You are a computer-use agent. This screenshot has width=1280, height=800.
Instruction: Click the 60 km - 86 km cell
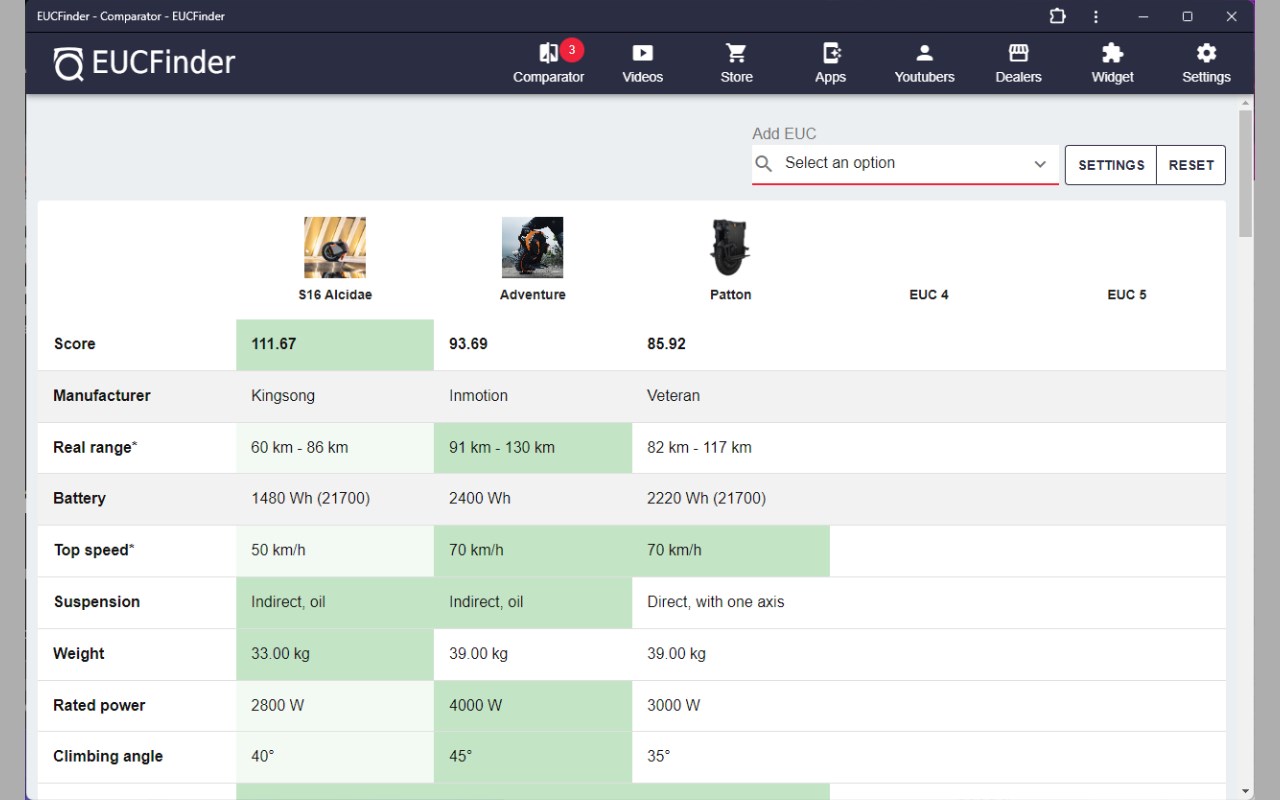(335, 447)
